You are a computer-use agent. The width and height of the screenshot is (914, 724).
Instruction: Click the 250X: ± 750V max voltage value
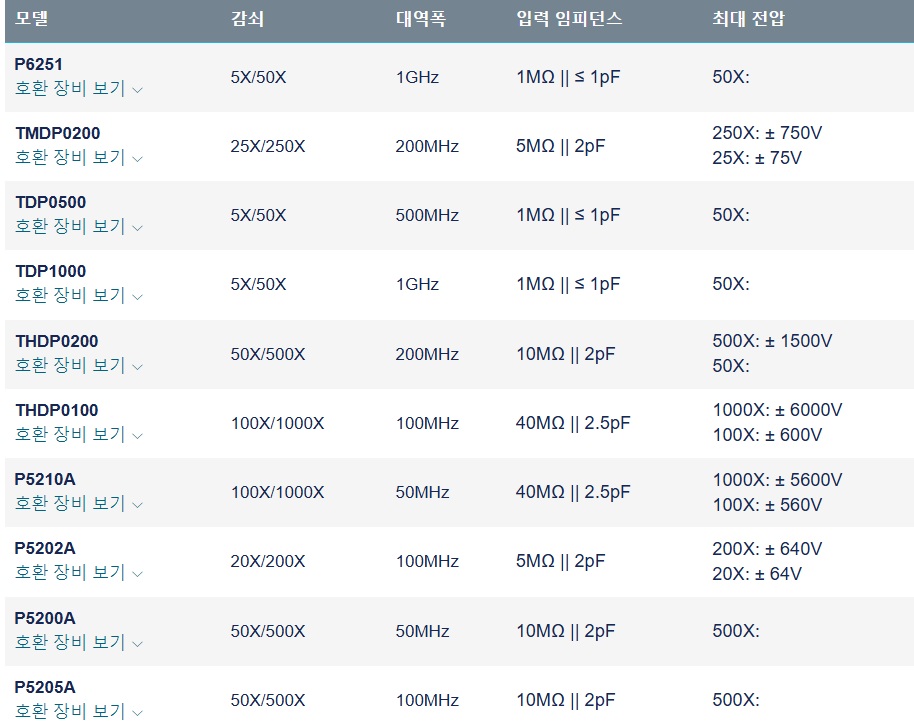tap(767, 133)
